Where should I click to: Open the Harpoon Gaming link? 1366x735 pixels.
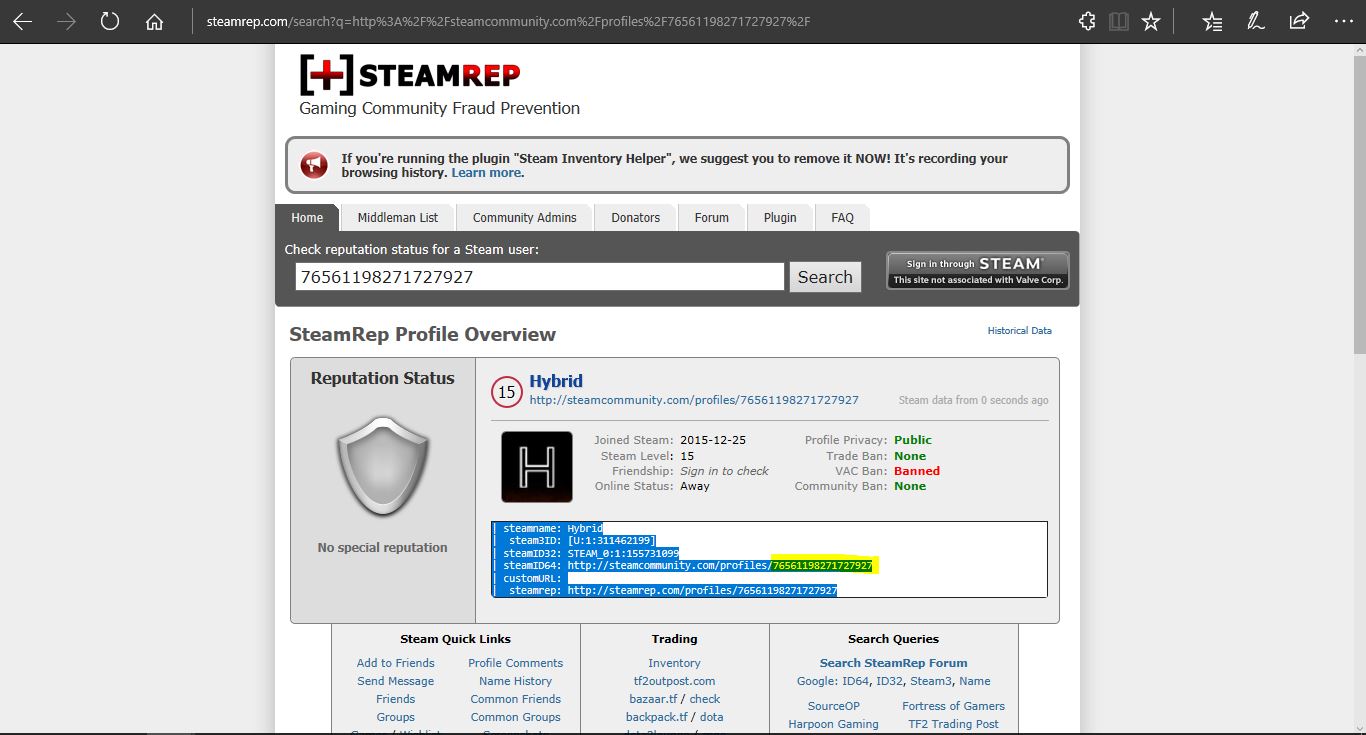pos(834,724)
